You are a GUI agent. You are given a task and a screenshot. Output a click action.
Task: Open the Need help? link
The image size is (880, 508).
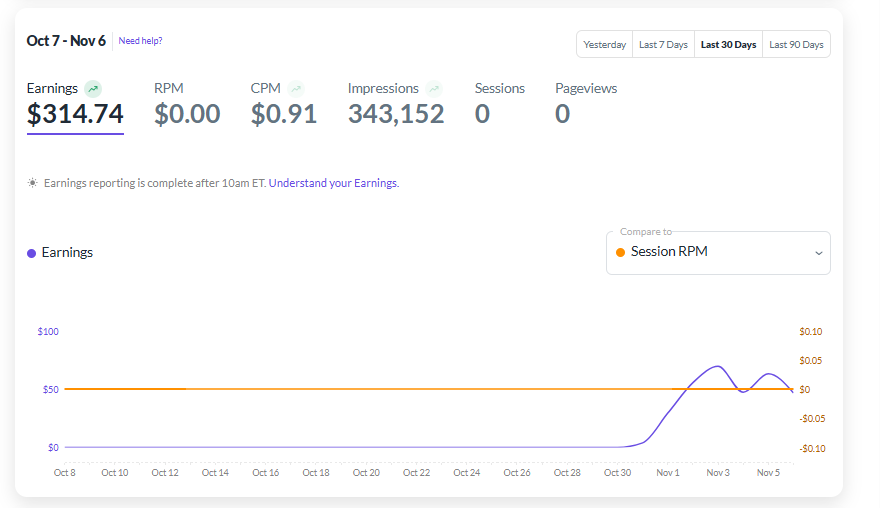point(140,41)
